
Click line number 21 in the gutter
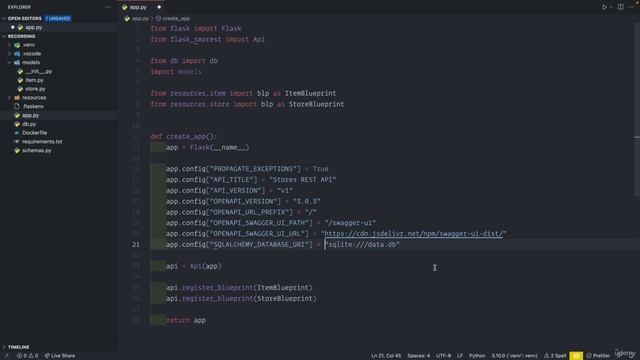click(136, 244)
